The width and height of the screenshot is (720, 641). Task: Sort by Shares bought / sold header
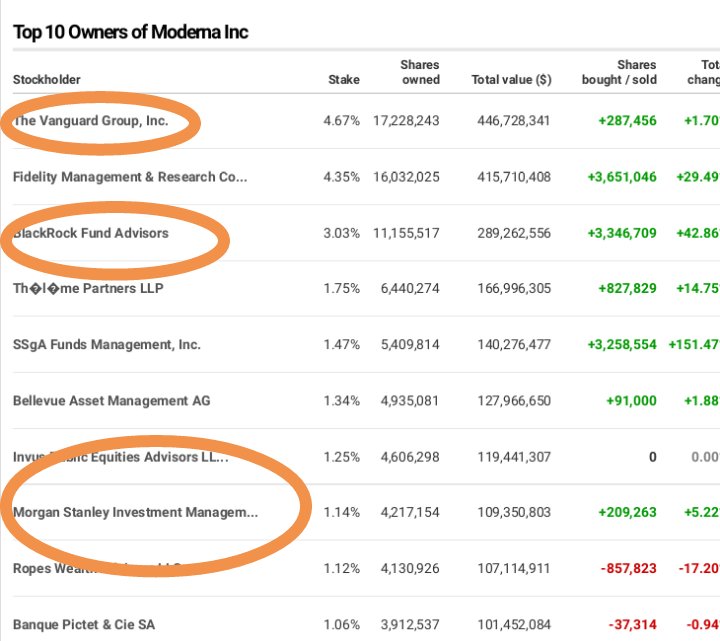(619, 72)
